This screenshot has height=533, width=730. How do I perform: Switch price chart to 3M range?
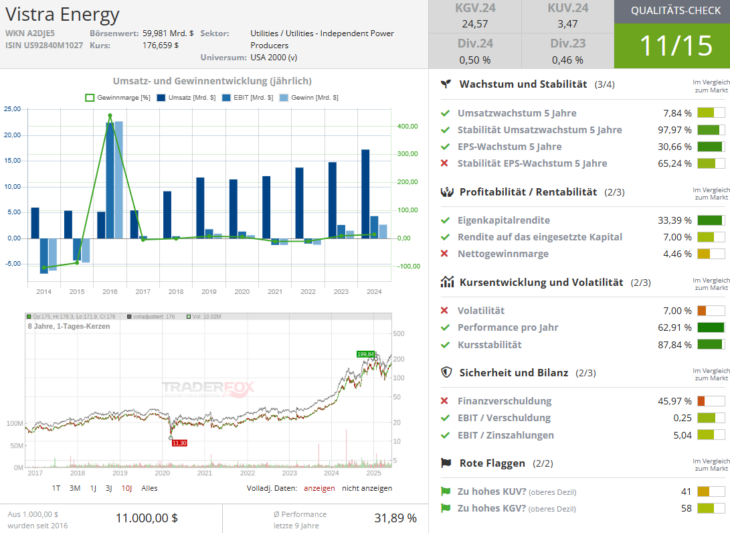[x=75, y=488]
